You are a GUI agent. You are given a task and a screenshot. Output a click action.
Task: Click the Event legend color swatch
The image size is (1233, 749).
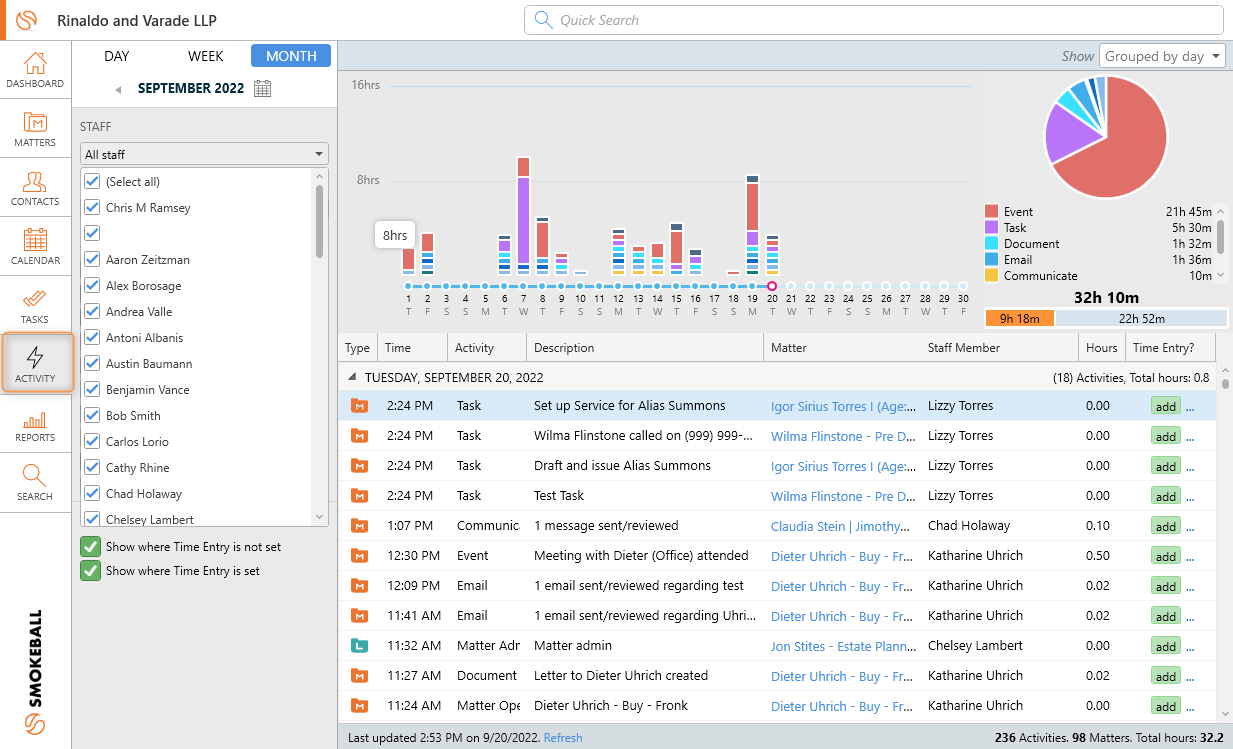coord(991,212)
